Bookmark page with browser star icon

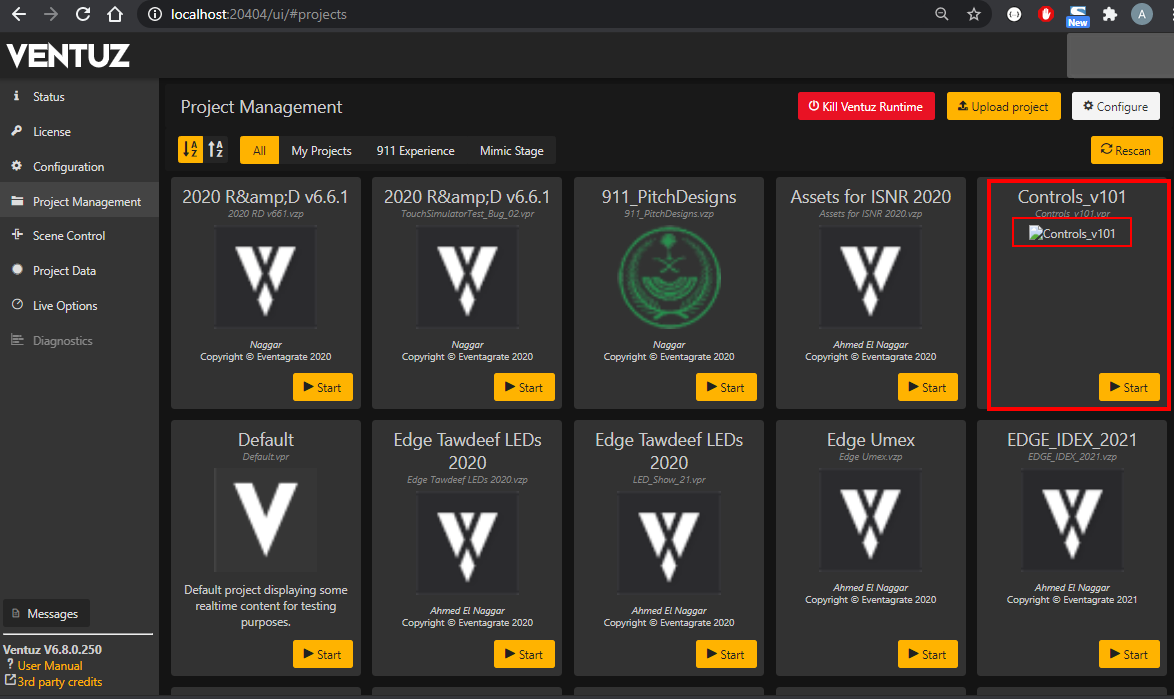(973, 15)
